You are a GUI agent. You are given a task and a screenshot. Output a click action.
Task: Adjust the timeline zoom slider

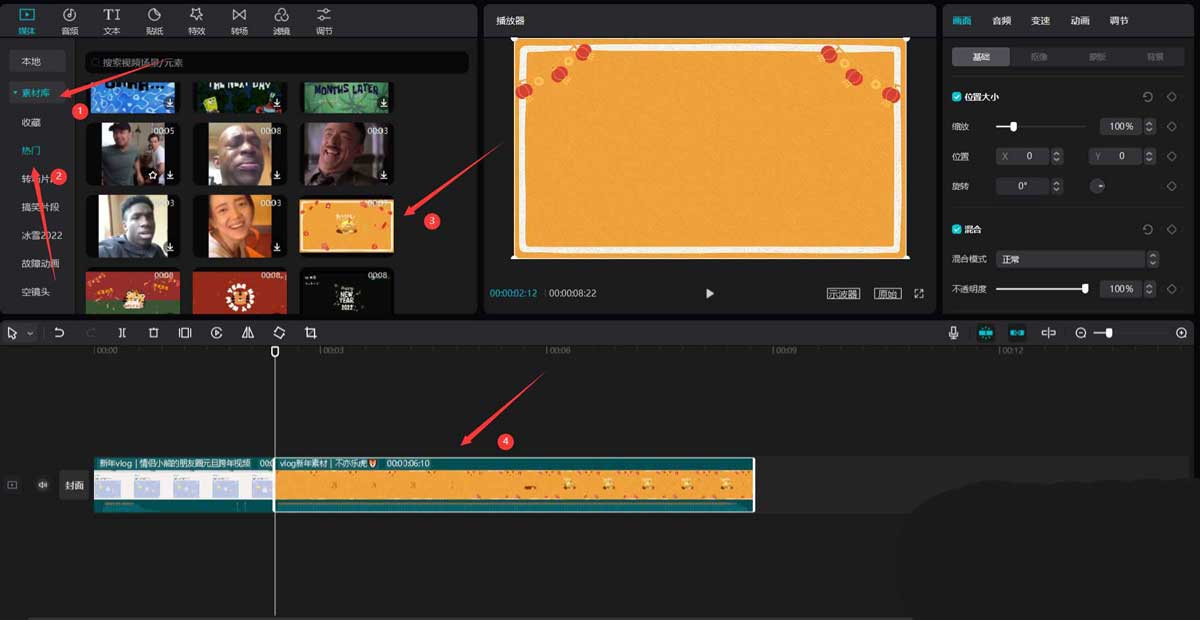(1131, 333)
